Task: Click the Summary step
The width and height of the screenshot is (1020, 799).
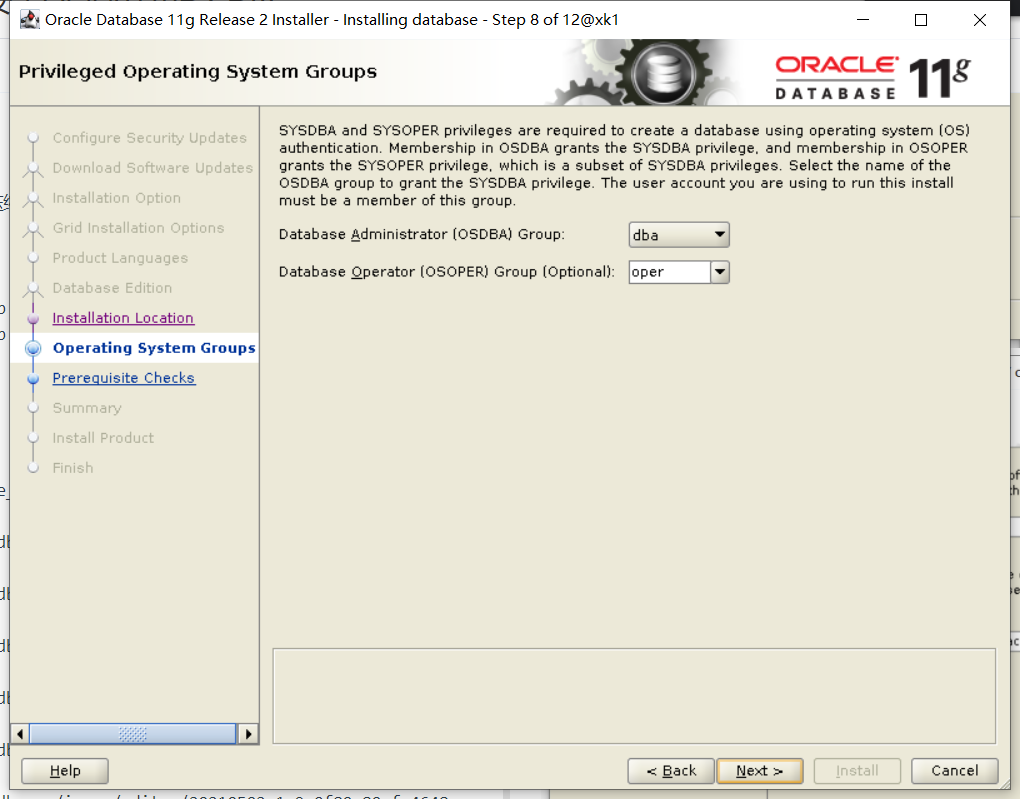Action: click(x=87, y=408)
